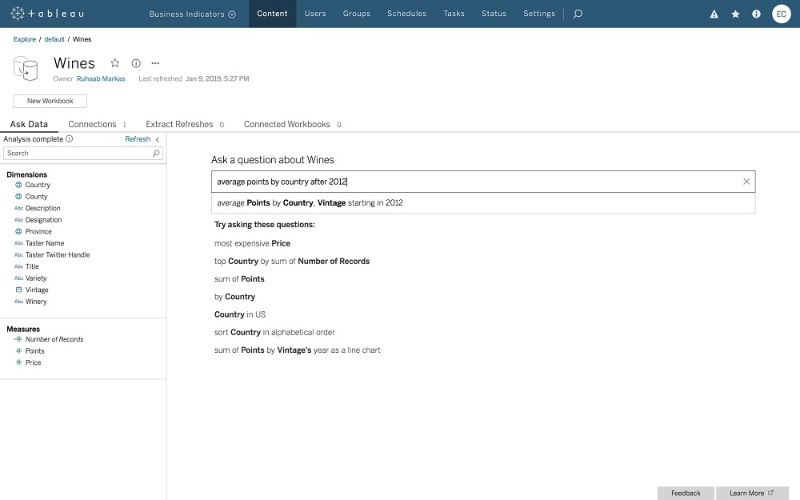Screen dimensions: 800x500
Task: Open more actions ellipsis for Wines
Action: point(155,63)
